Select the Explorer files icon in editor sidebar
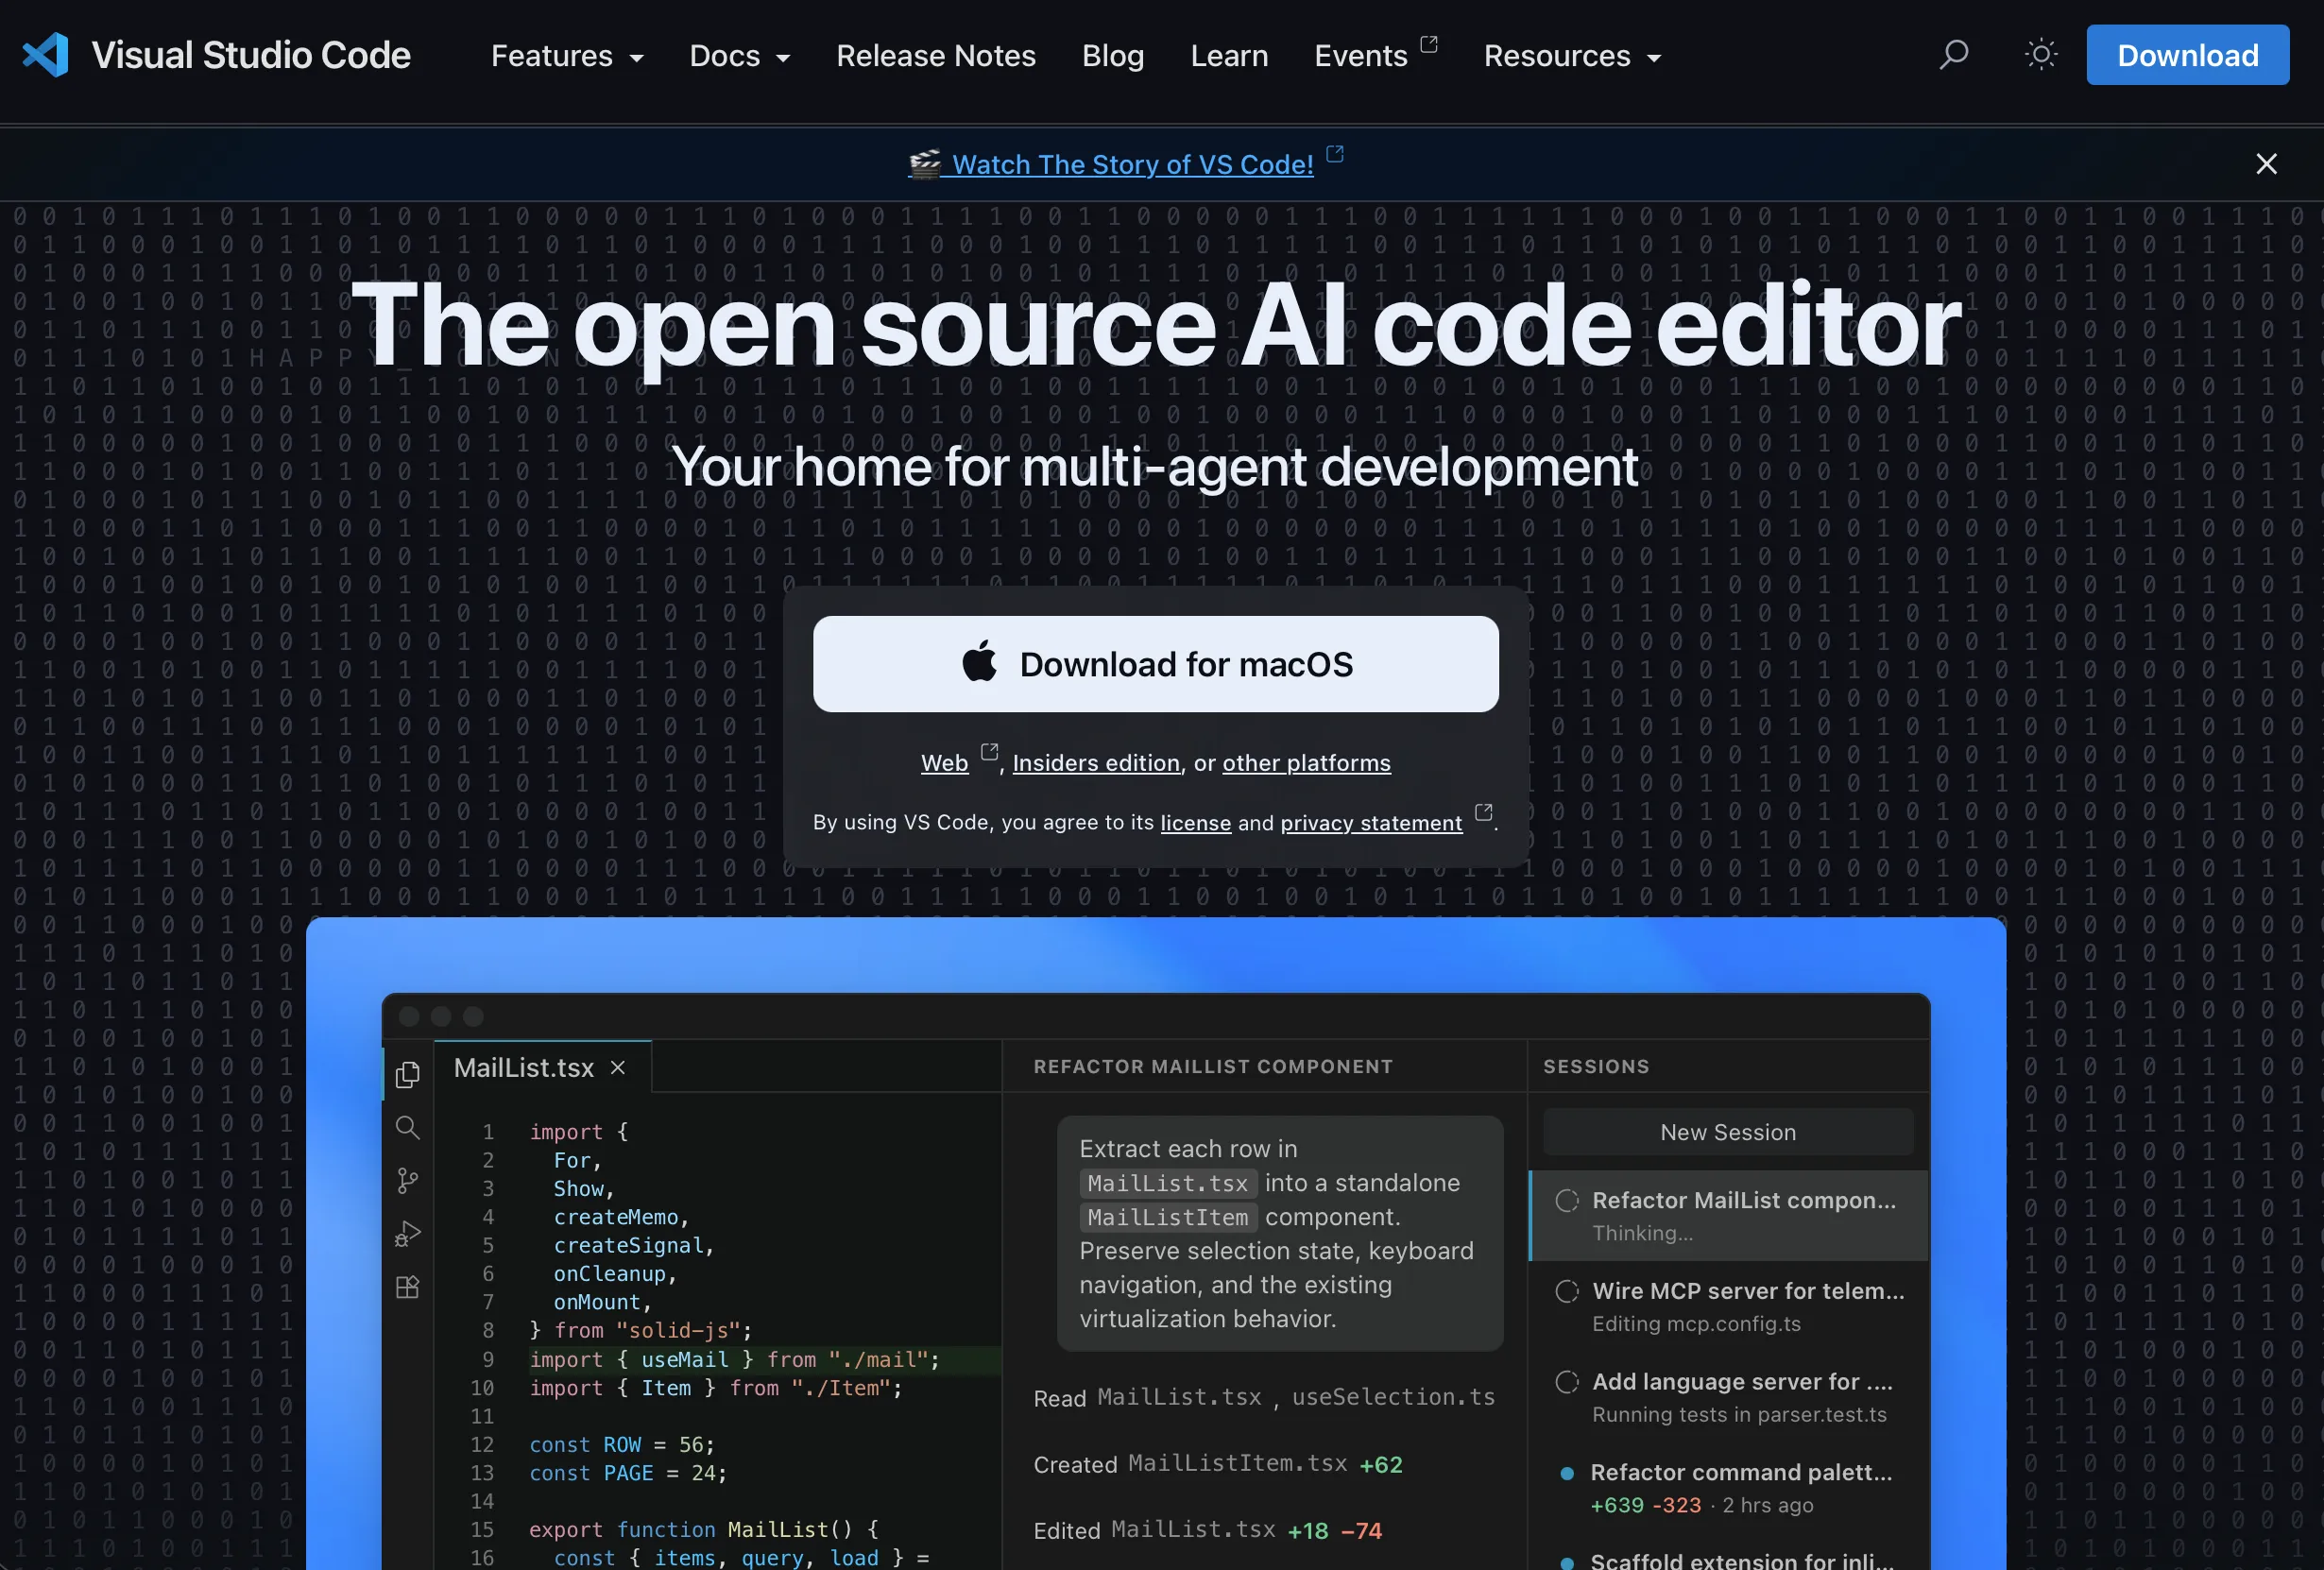The width and height of the screenshot is (2324, 1570). (407, 1075)
